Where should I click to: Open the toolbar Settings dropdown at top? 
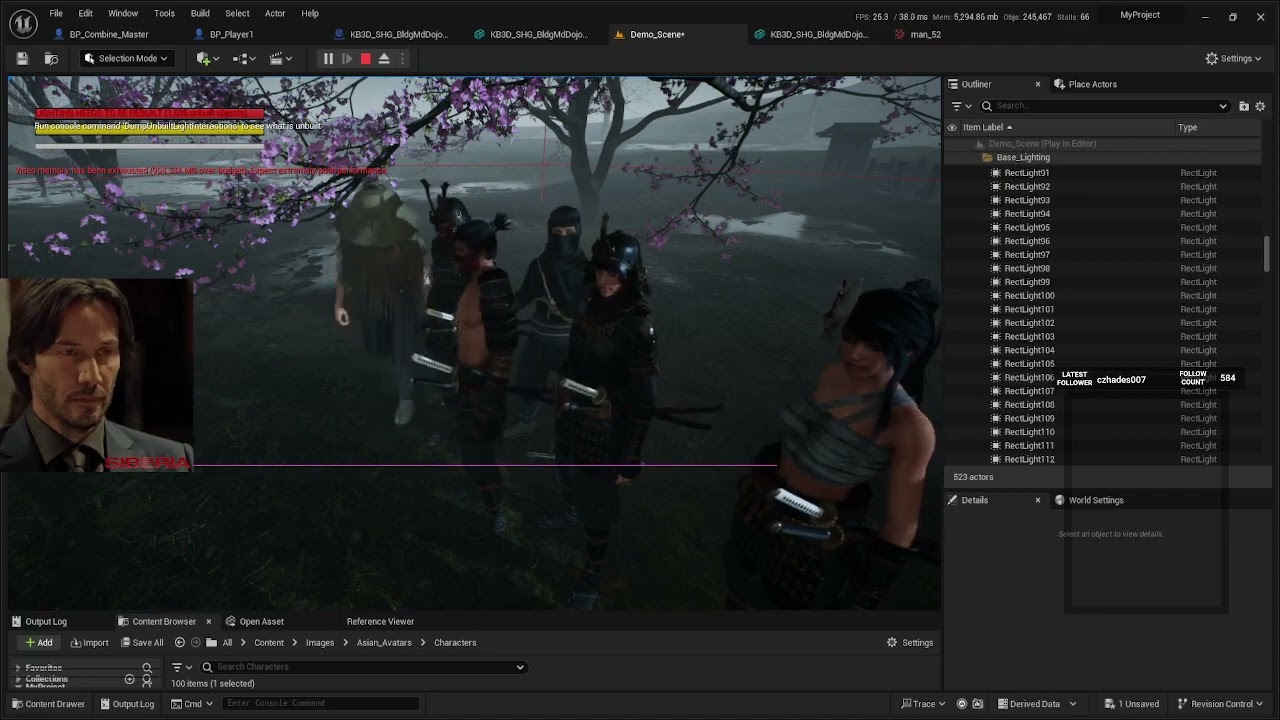pyautogui.click(x=1235, y=58)
